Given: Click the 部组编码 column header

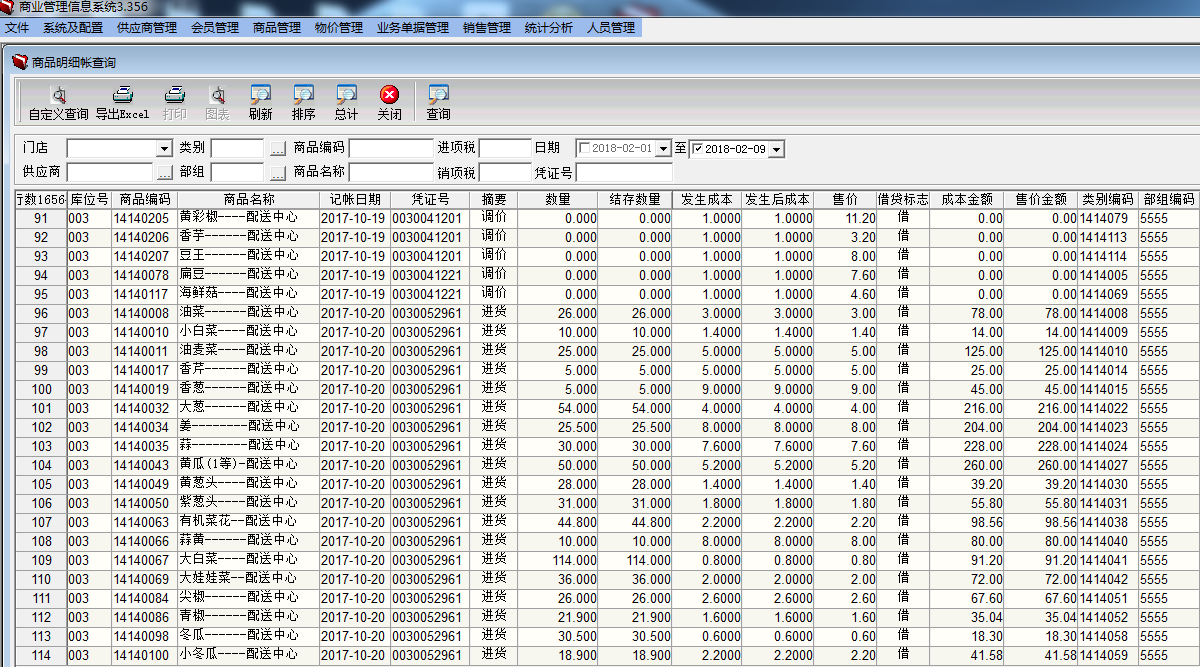Looking at the screenshot, I should tap(1168, 199).
